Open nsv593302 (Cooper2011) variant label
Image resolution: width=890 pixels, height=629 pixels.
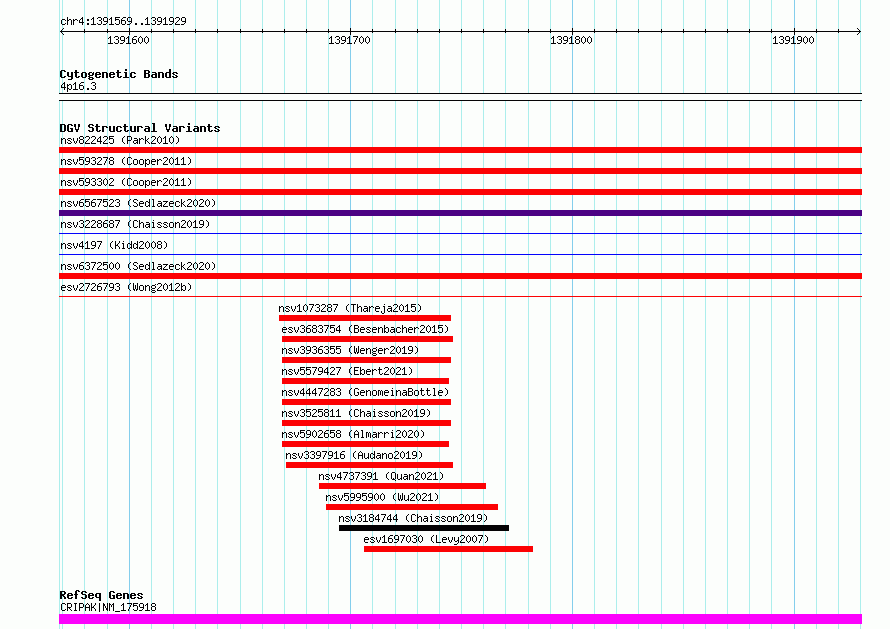tap(126, 182)
